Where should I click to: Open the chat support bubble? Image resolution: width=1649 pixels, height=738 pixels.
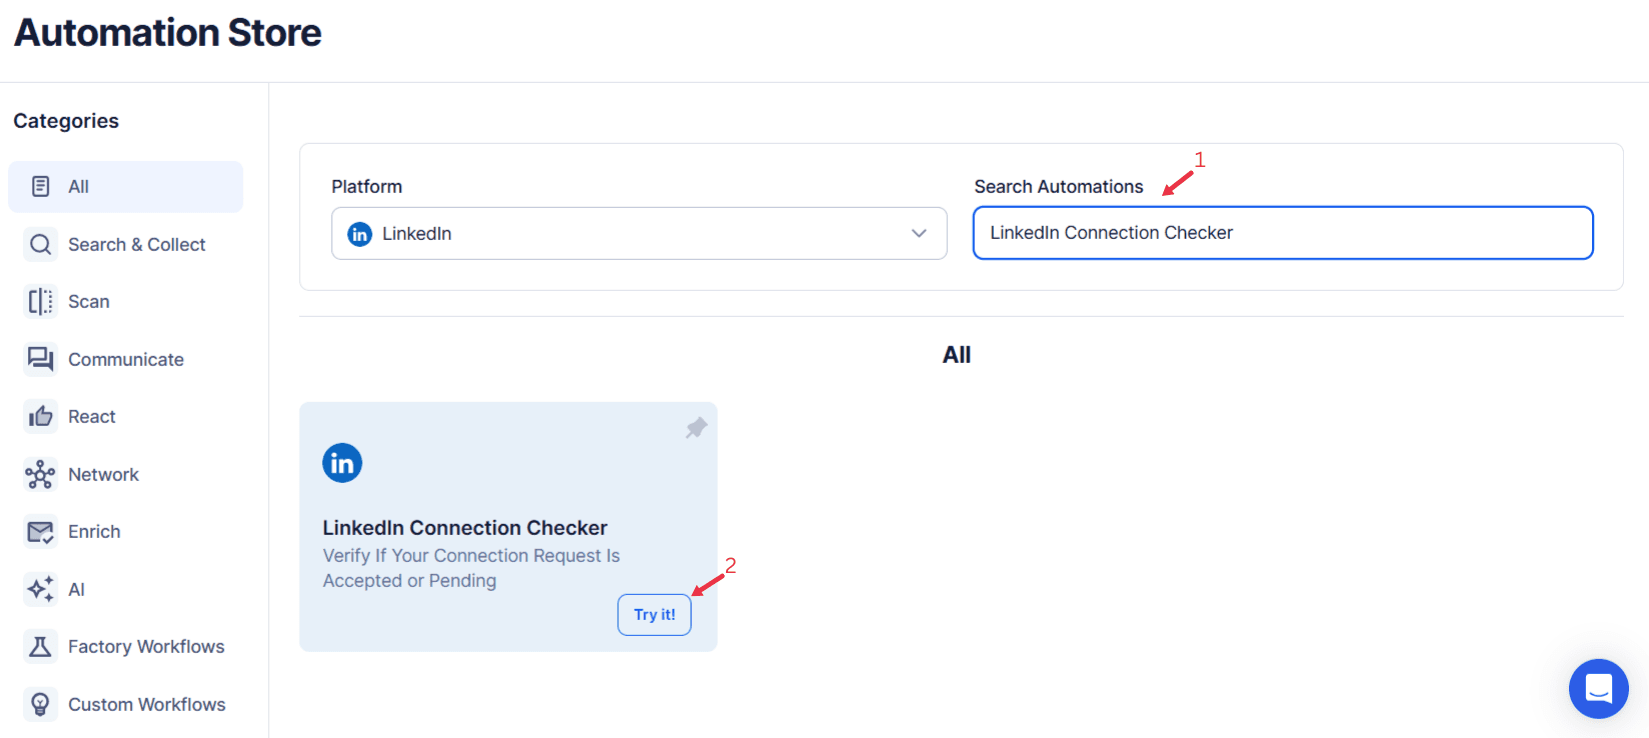coord(1598,689)
